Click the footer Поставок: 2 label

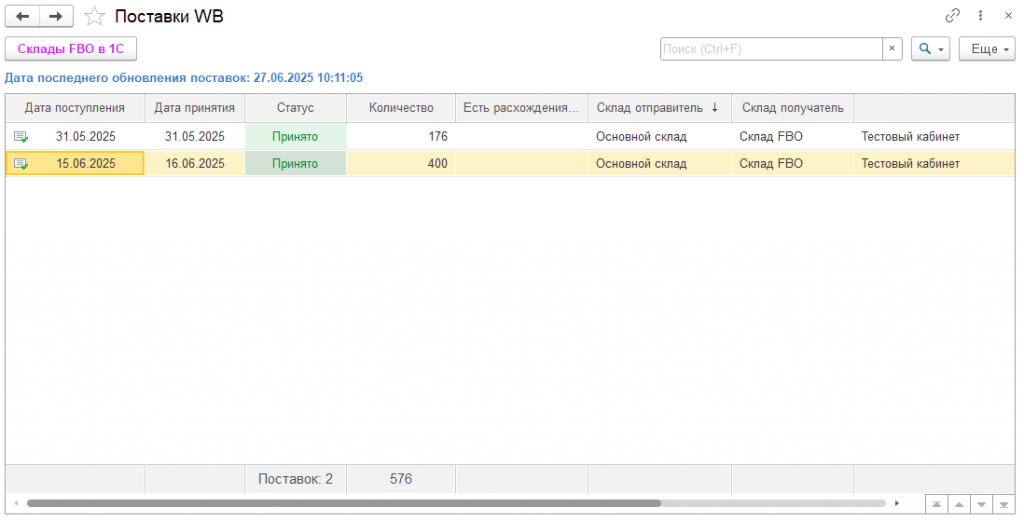pyautogui.click(x=295, y=479)
